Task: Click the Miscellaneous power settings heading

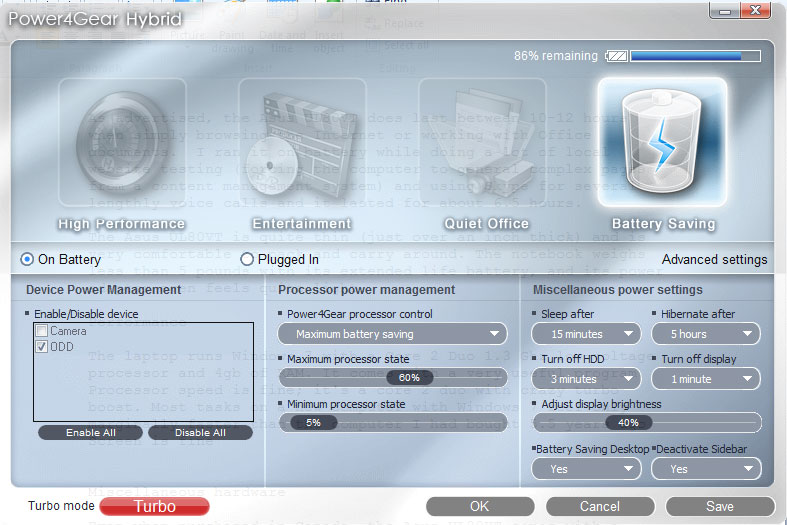Action: (x=618, y=290)
